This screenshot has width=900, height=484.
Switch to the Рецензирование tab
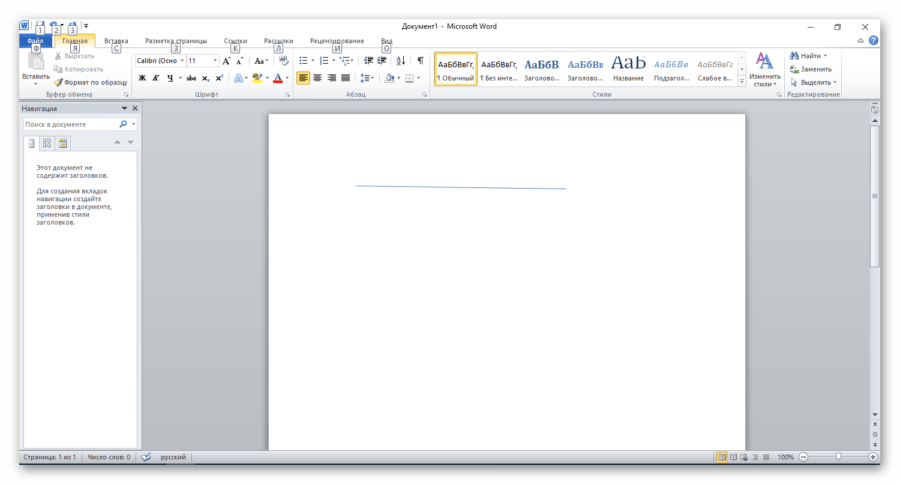click(337, 41)
